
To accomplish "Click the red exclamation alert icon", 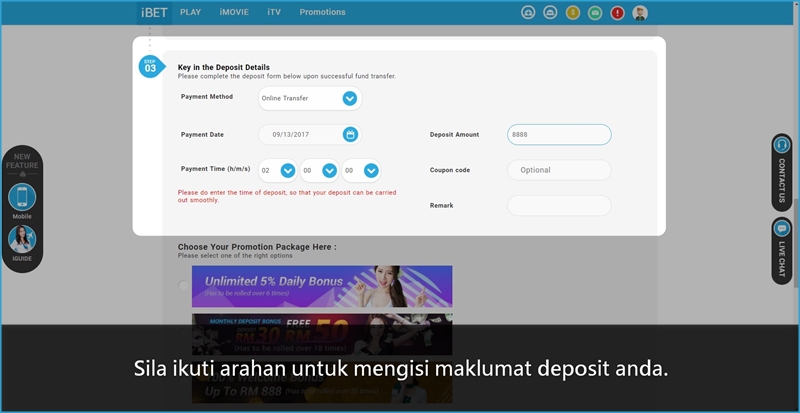I will click(x=617, y=13).
